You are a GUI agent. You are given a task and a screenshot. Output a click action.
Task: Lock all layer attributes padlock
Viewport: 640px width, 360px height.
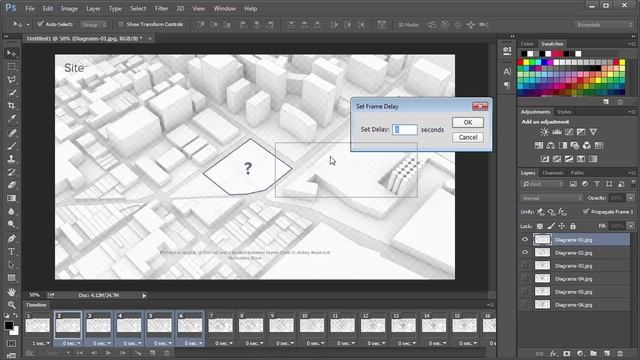[x=573, y=226]
